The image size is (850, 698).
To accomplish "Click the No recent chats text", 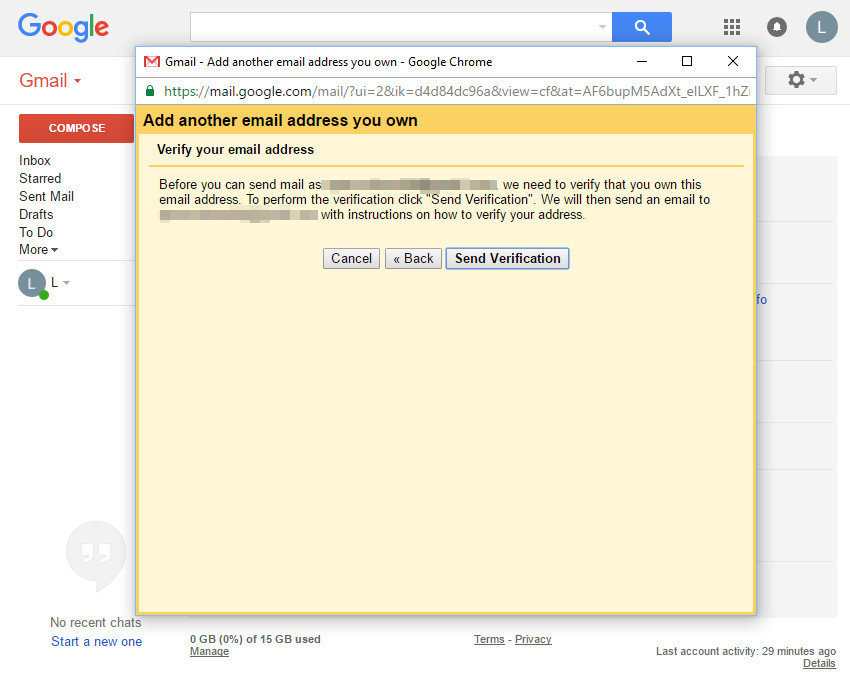I will tap(95, 623).
